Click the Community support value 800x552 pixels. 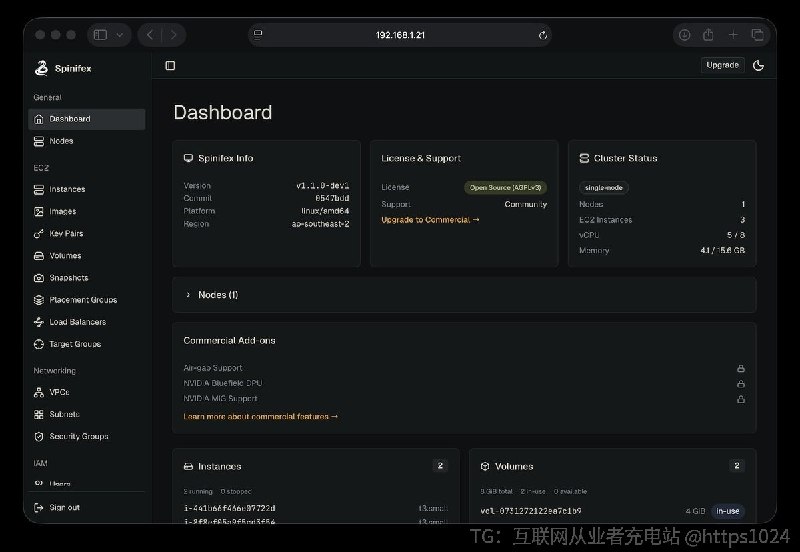coord(526,204)
